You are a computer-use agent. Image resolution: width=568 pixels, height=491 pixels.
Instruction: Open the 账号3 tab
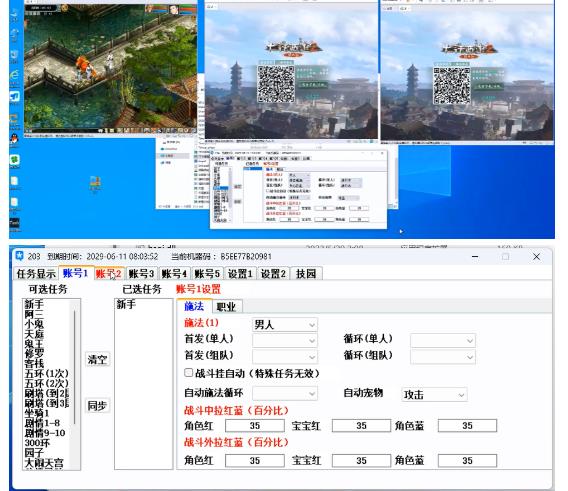[x=141, y=274]
